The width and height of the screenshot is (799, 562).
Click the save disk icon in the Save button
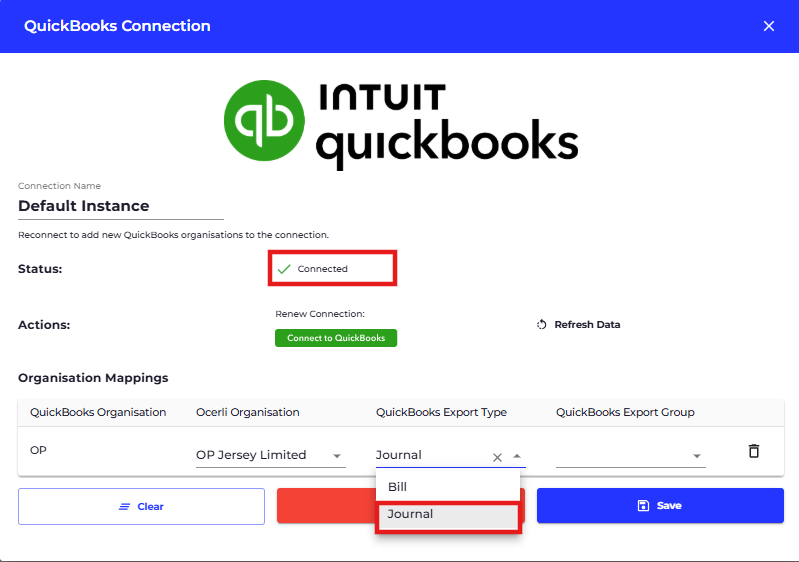[643, 505]
